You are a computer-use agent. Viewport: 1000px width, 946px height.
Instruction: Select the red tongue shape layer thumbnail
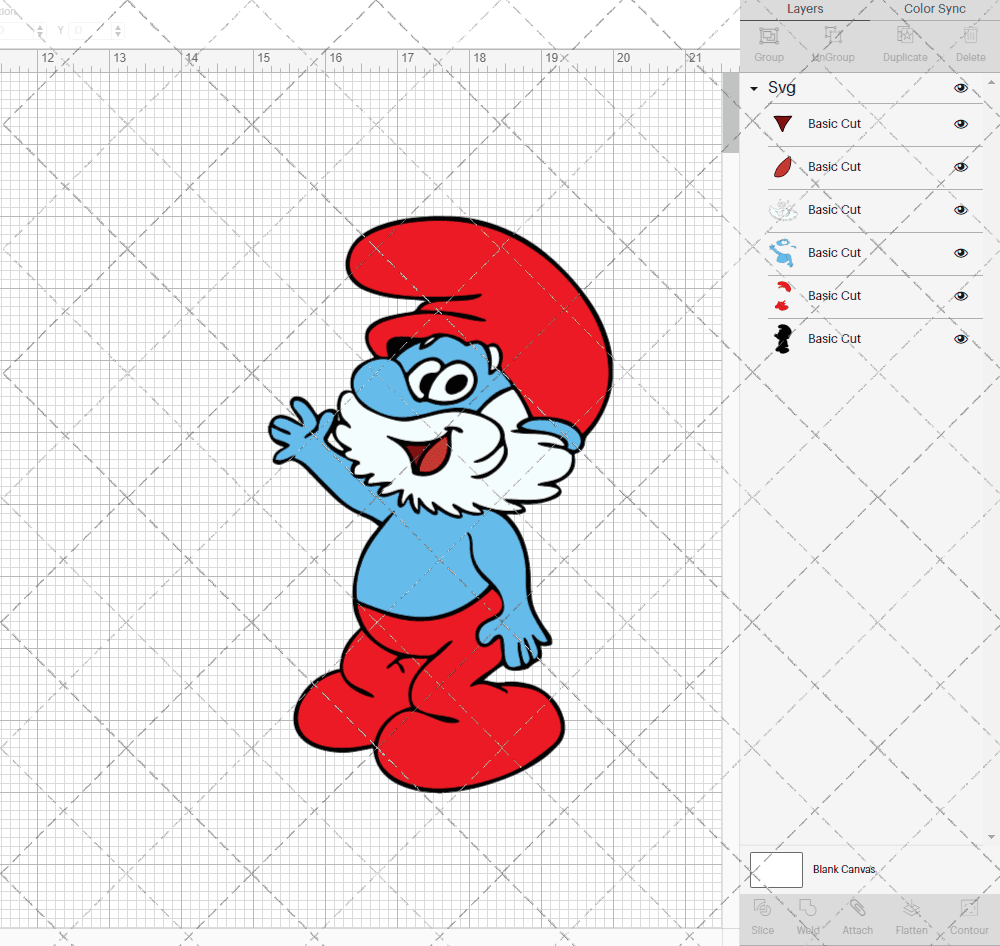(x=783, y=166)
